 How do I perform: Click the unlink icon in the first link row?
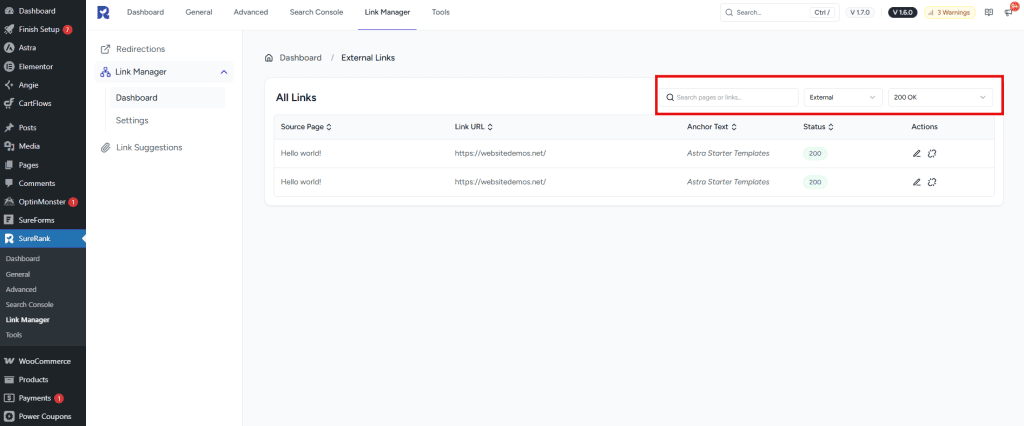[932, 154]
